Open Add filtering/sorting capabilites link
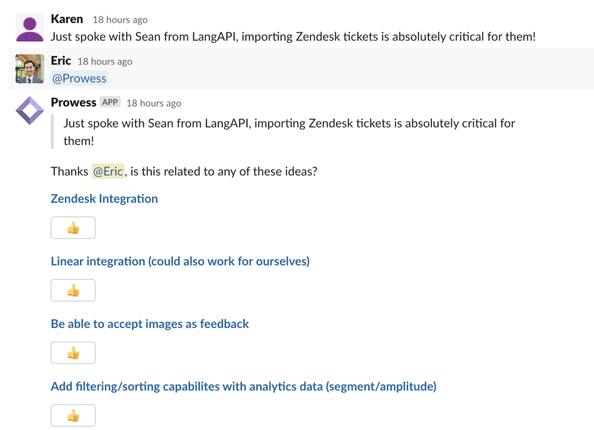 [x=244, y=386]
